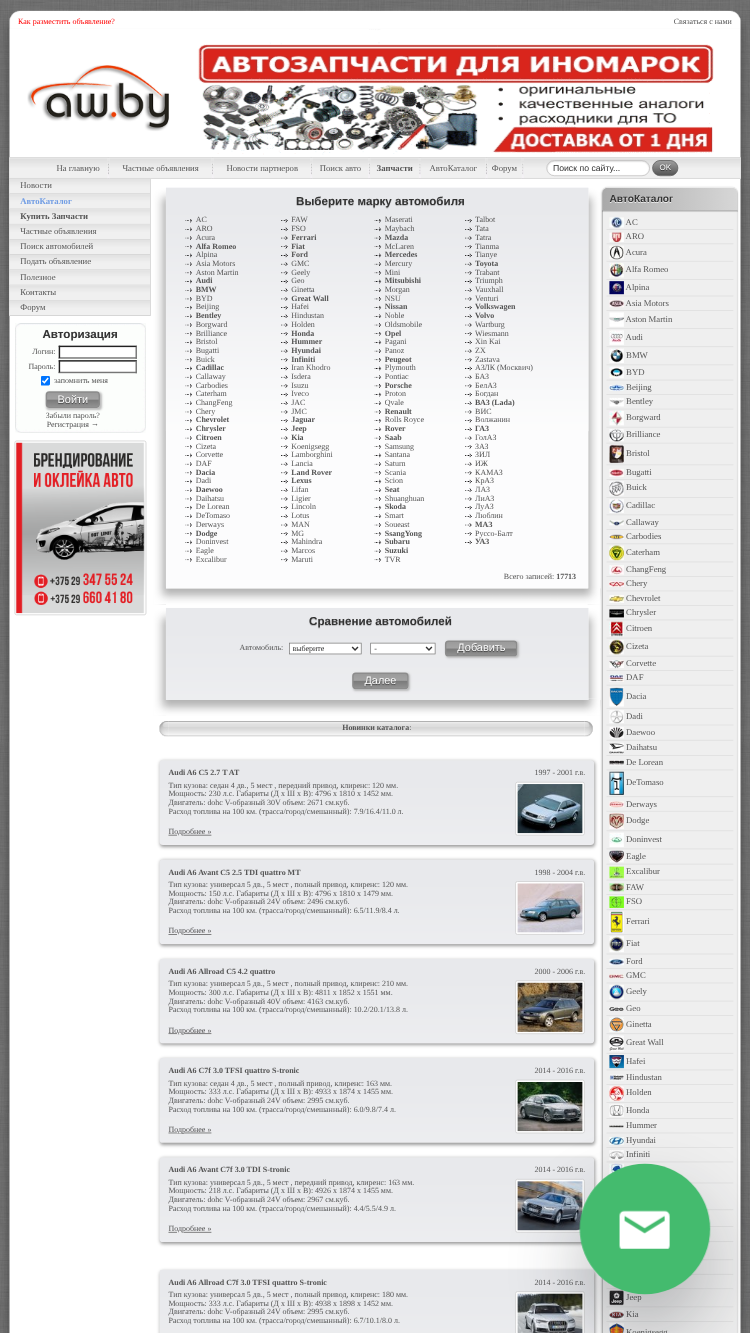
Task: Open 'Как разместить объявление?' link
Action: coord(66,21)
